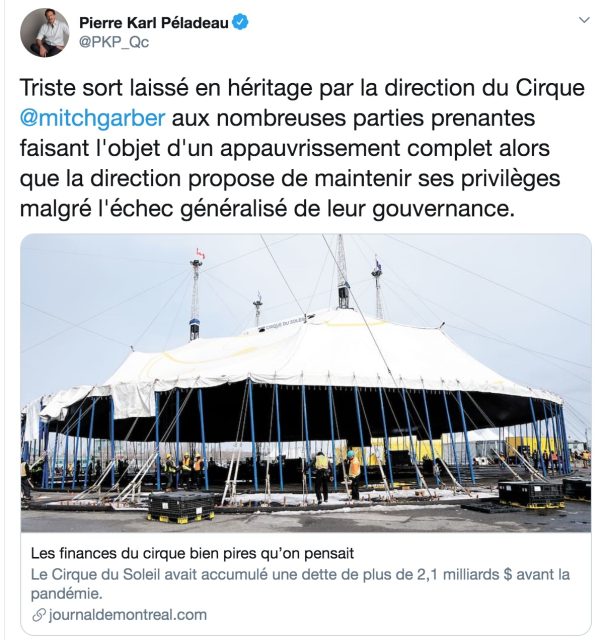Follow the journaldemontreal.com domain link

click(127, 615)
